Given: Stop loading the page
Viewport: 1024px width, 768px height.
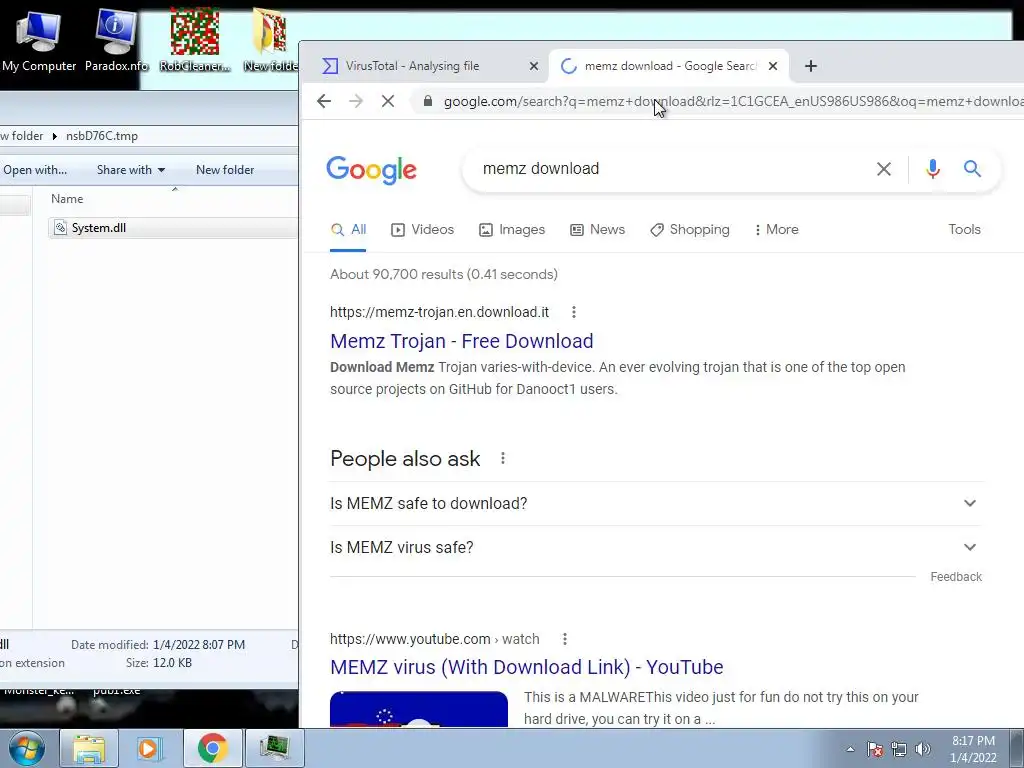Looking at the screenshot, I should click(x=388, y=101).
